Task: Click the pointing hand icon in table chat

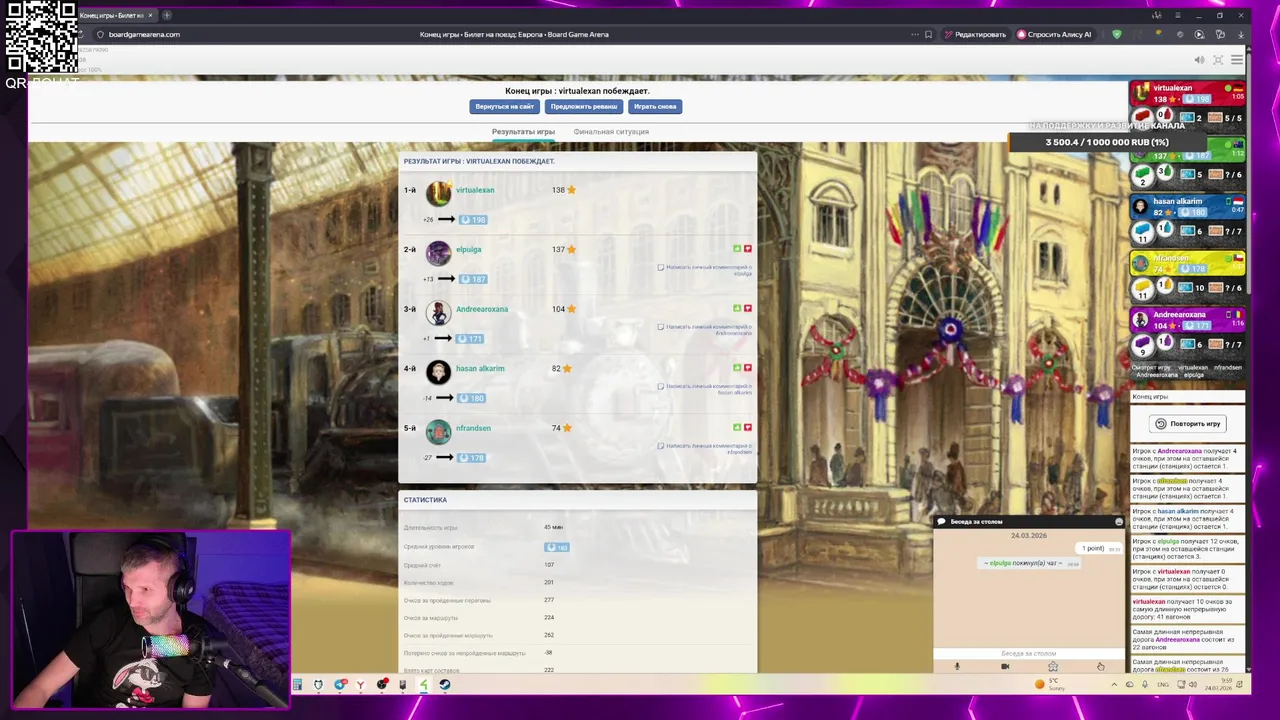Action: click(x=1100, y=666)
